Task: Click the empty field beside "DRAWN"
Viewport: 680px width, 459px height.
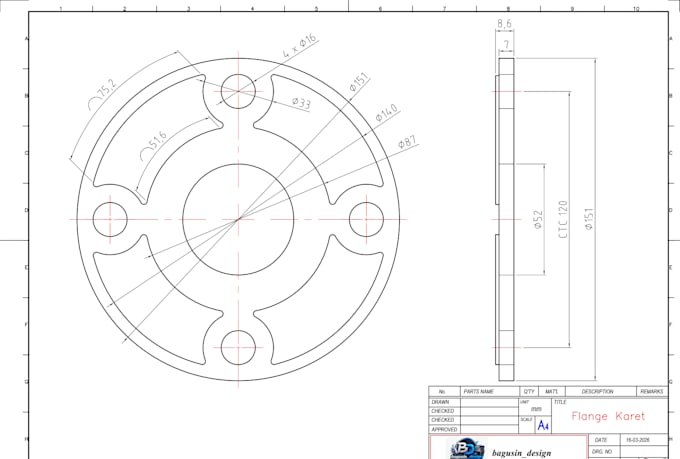Action: 490,402
